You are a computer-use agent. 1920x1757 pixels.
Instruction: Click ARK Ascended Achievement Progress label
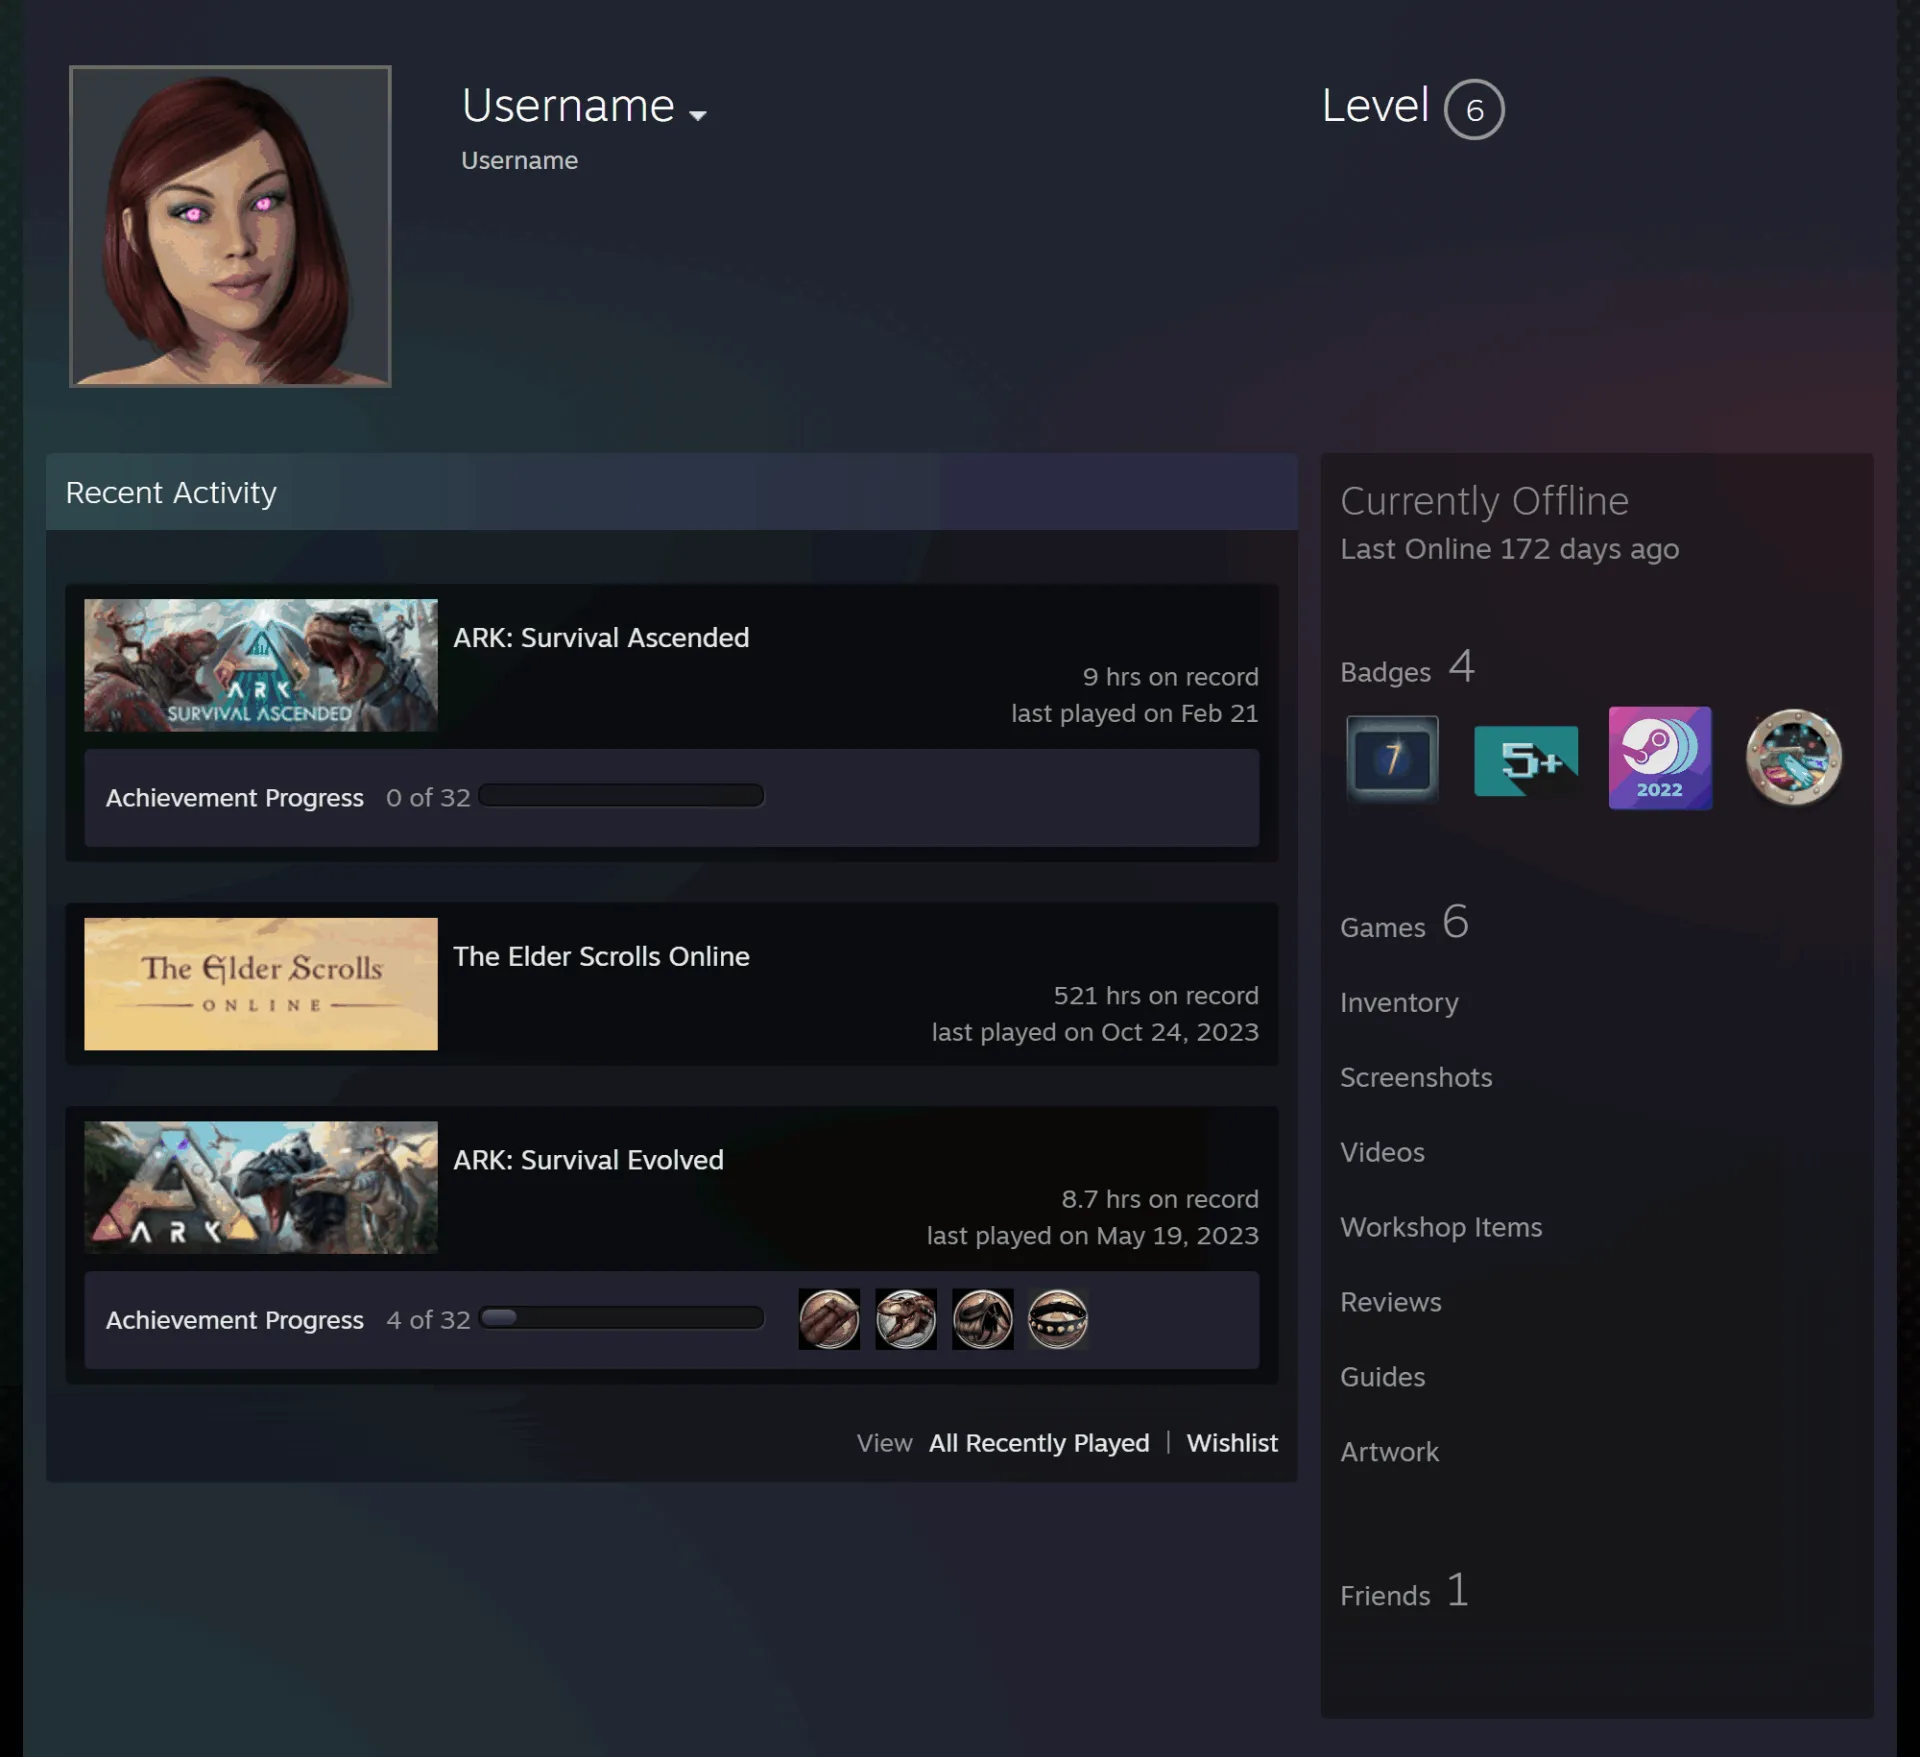tap(235, 798)
